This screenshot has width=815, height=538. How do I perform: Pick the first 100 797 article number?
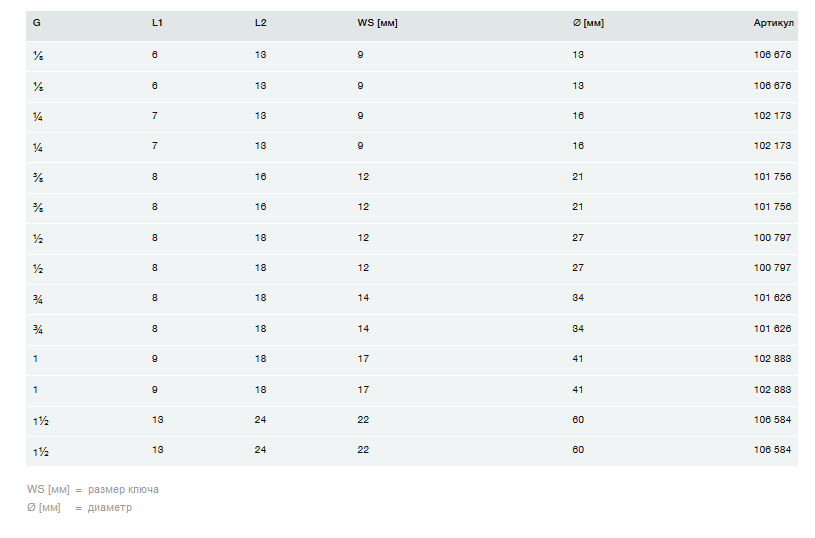pos(772,238)
